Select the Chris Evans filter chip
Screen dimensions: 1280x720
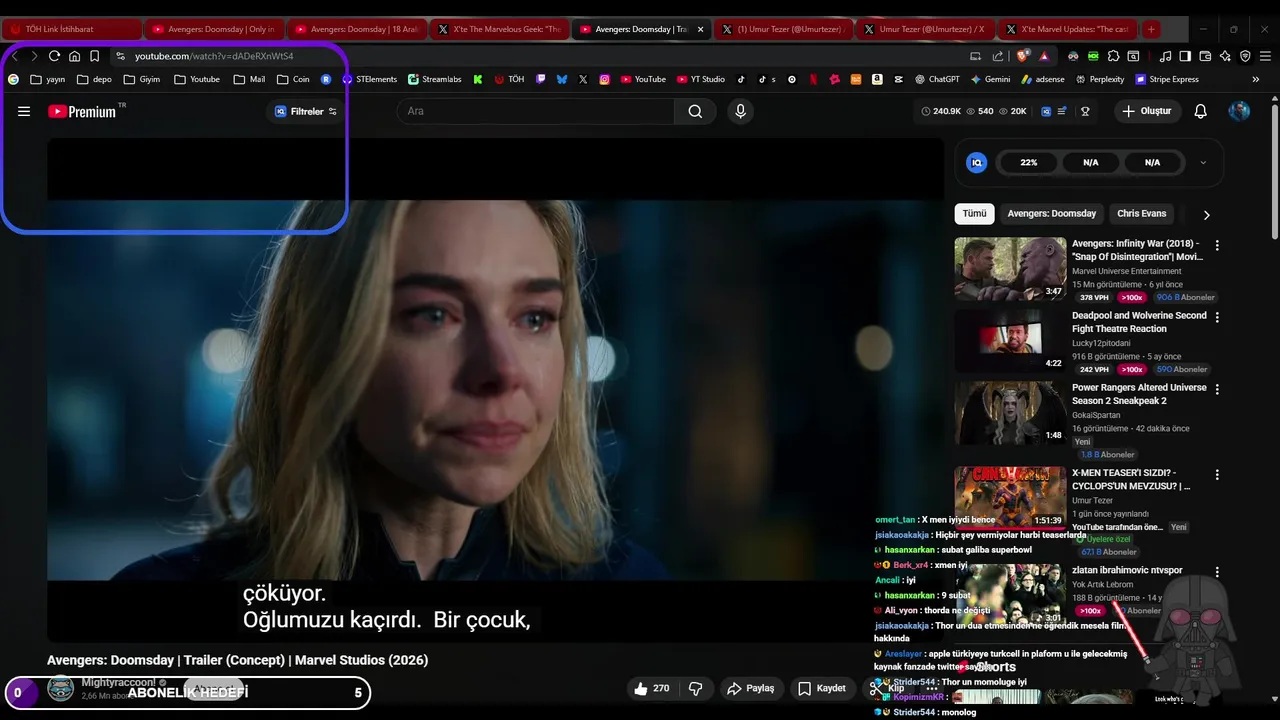[1141, 213]
